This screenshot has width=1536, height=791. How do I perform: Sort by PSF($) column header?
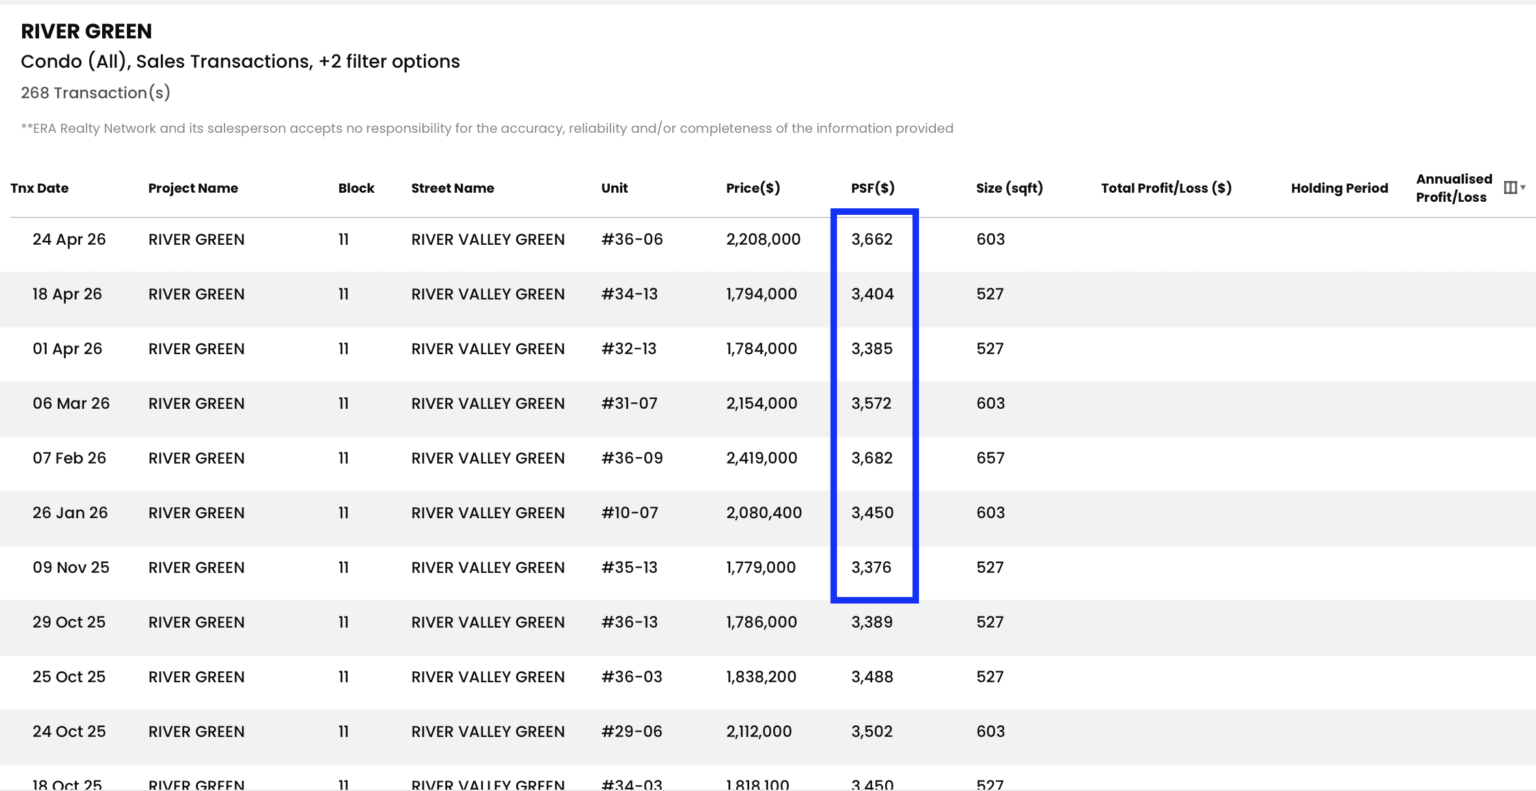pos(873,188)
